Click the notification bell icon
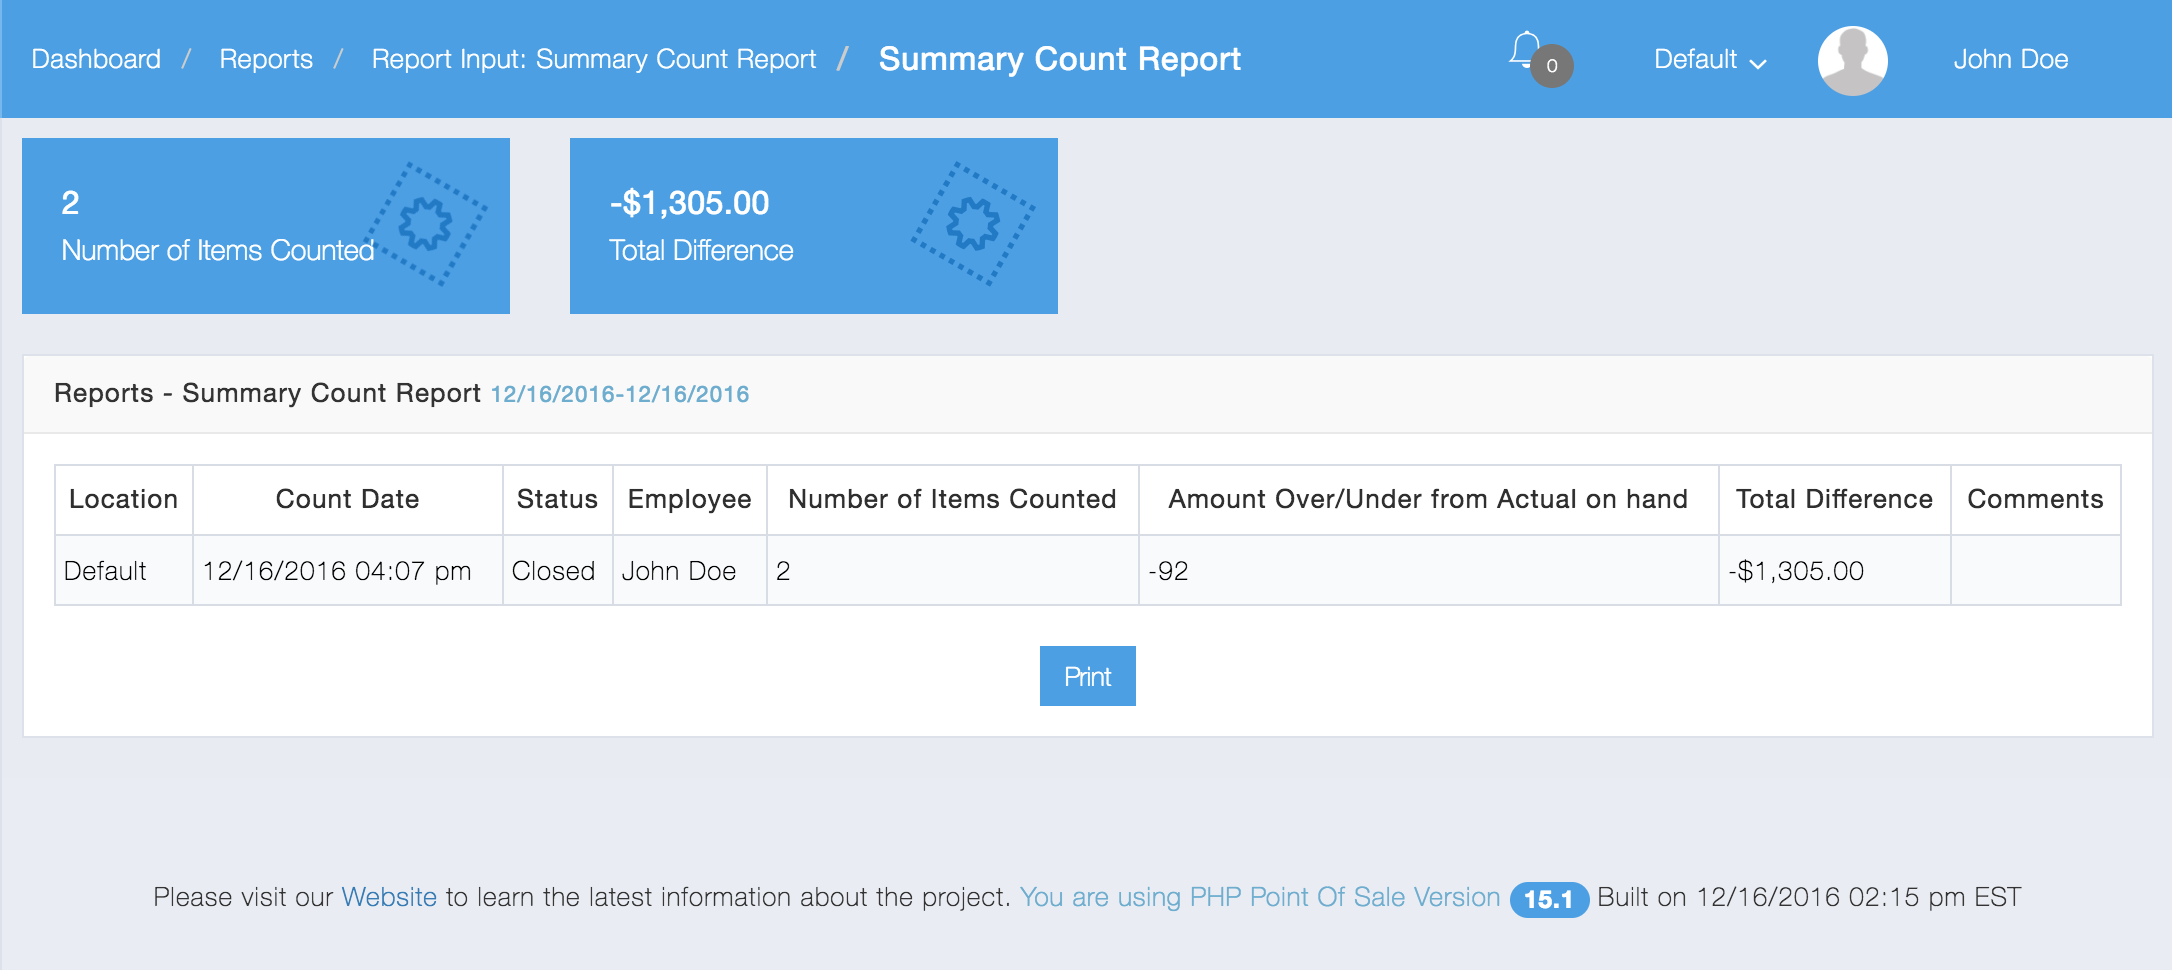The image size is (2172, 970). pyautogui.click(x=1524, y=50)
